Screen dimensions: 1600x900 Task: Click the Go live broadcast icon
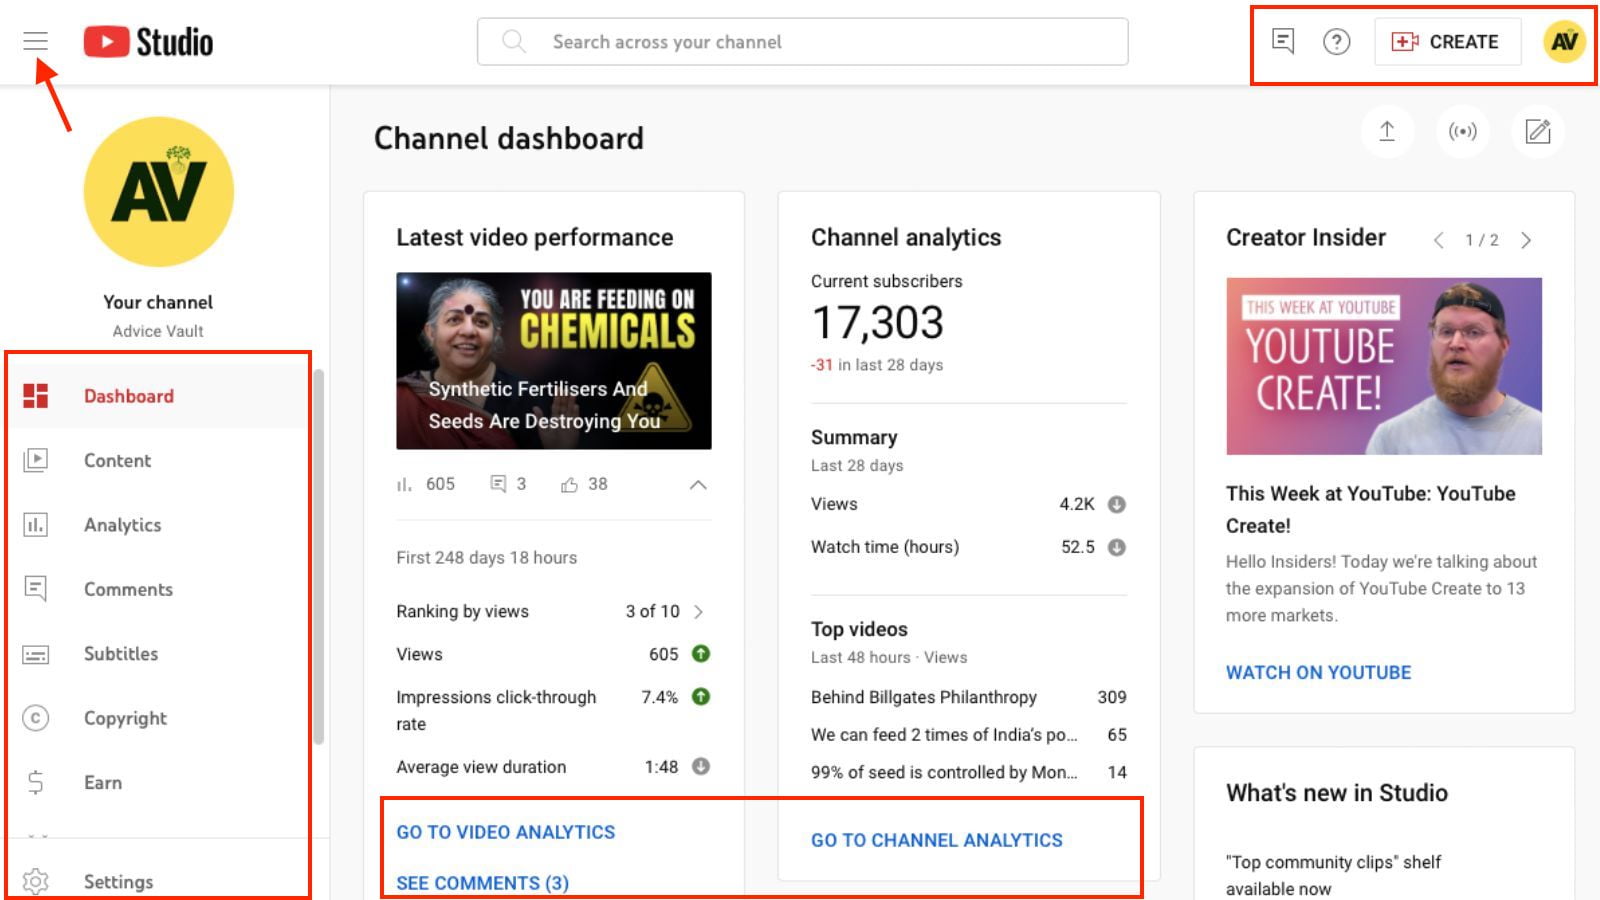tap(1462, 131)
